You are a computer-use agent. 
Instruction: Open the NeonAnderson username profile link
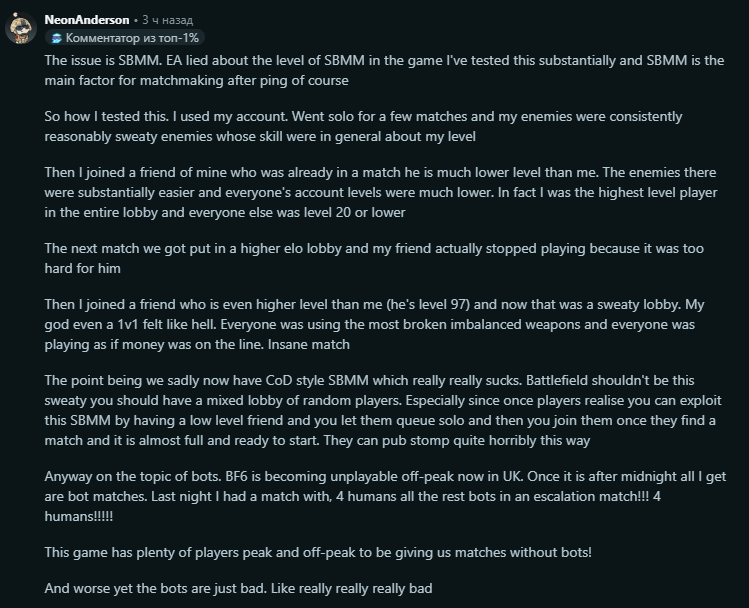point(86,20)
